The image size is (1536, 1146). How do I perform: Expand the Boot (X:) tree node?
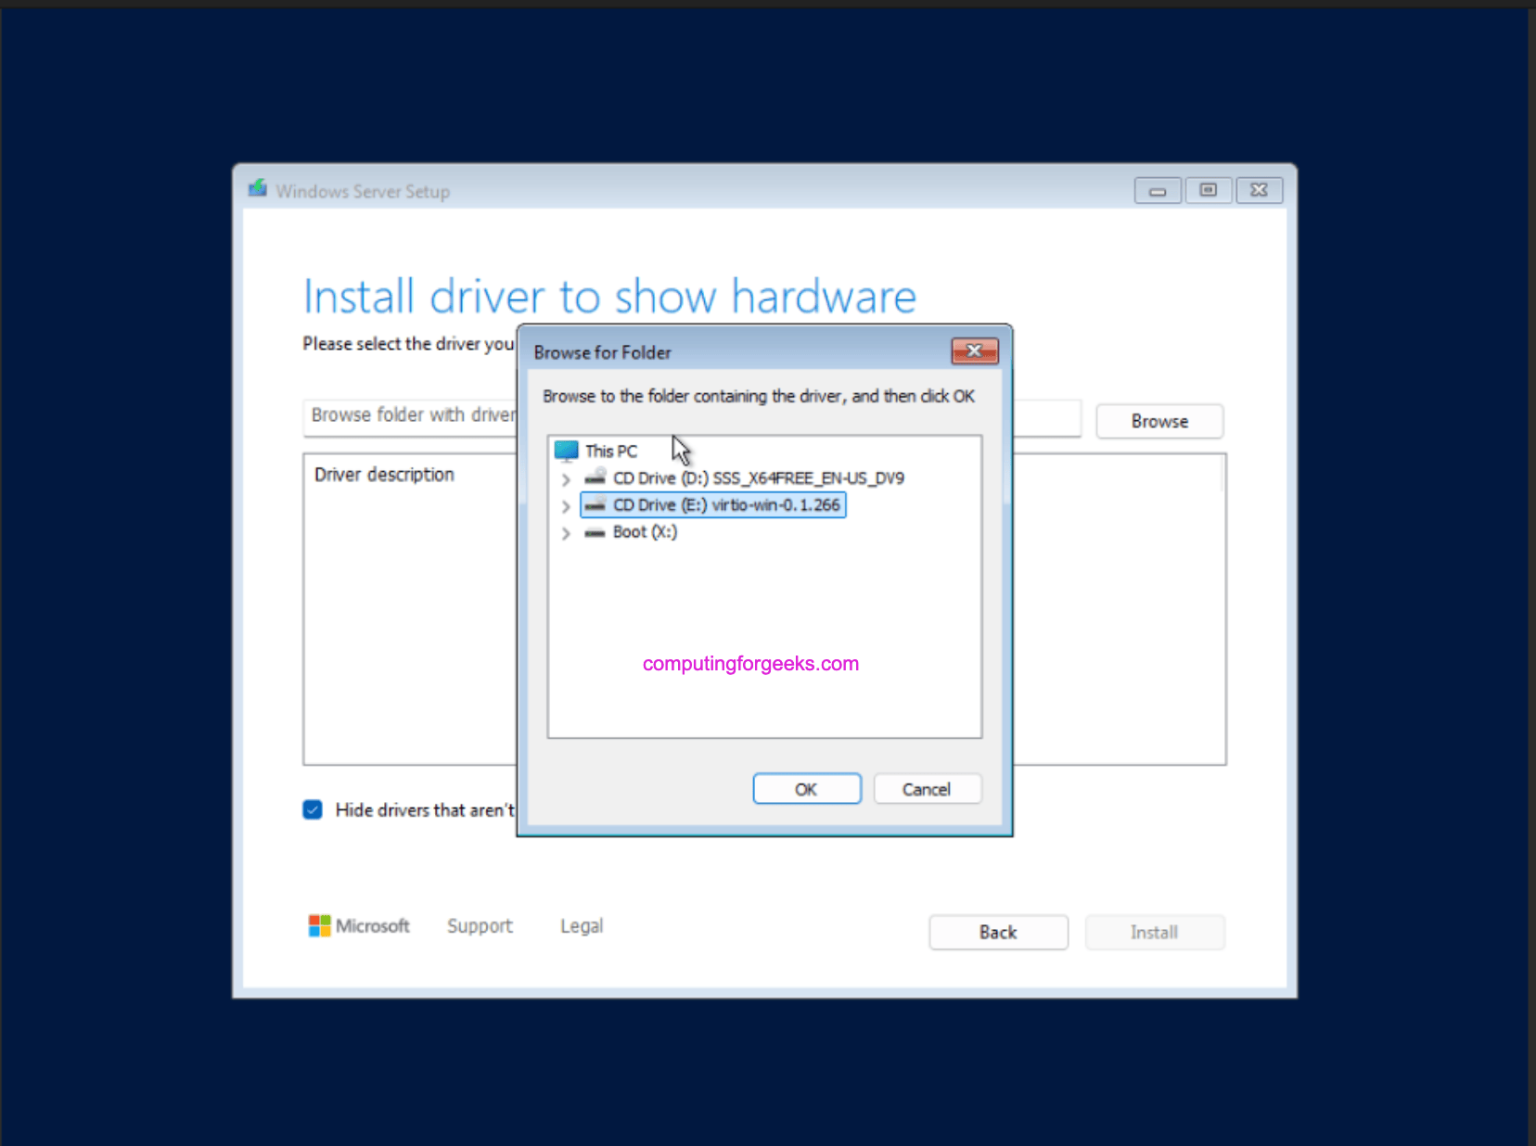pos(566,533)
